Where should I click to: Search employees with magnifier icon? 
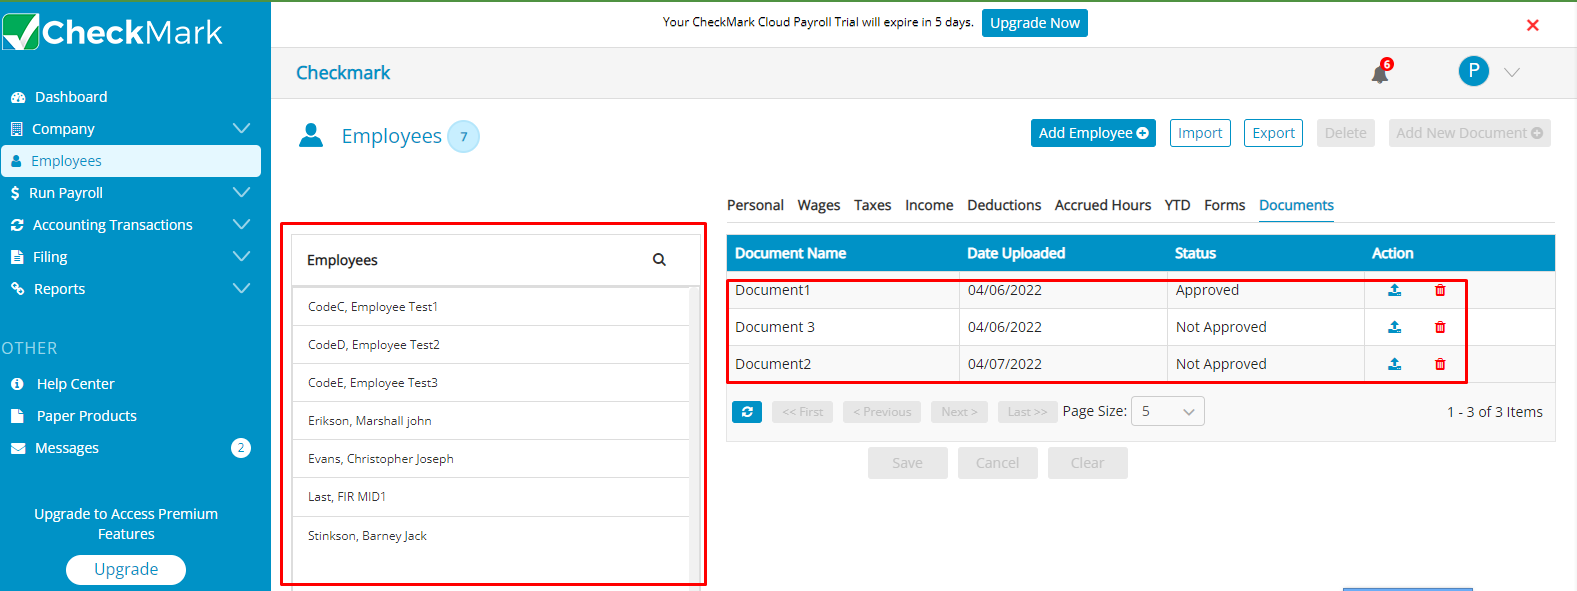[659, 260]
